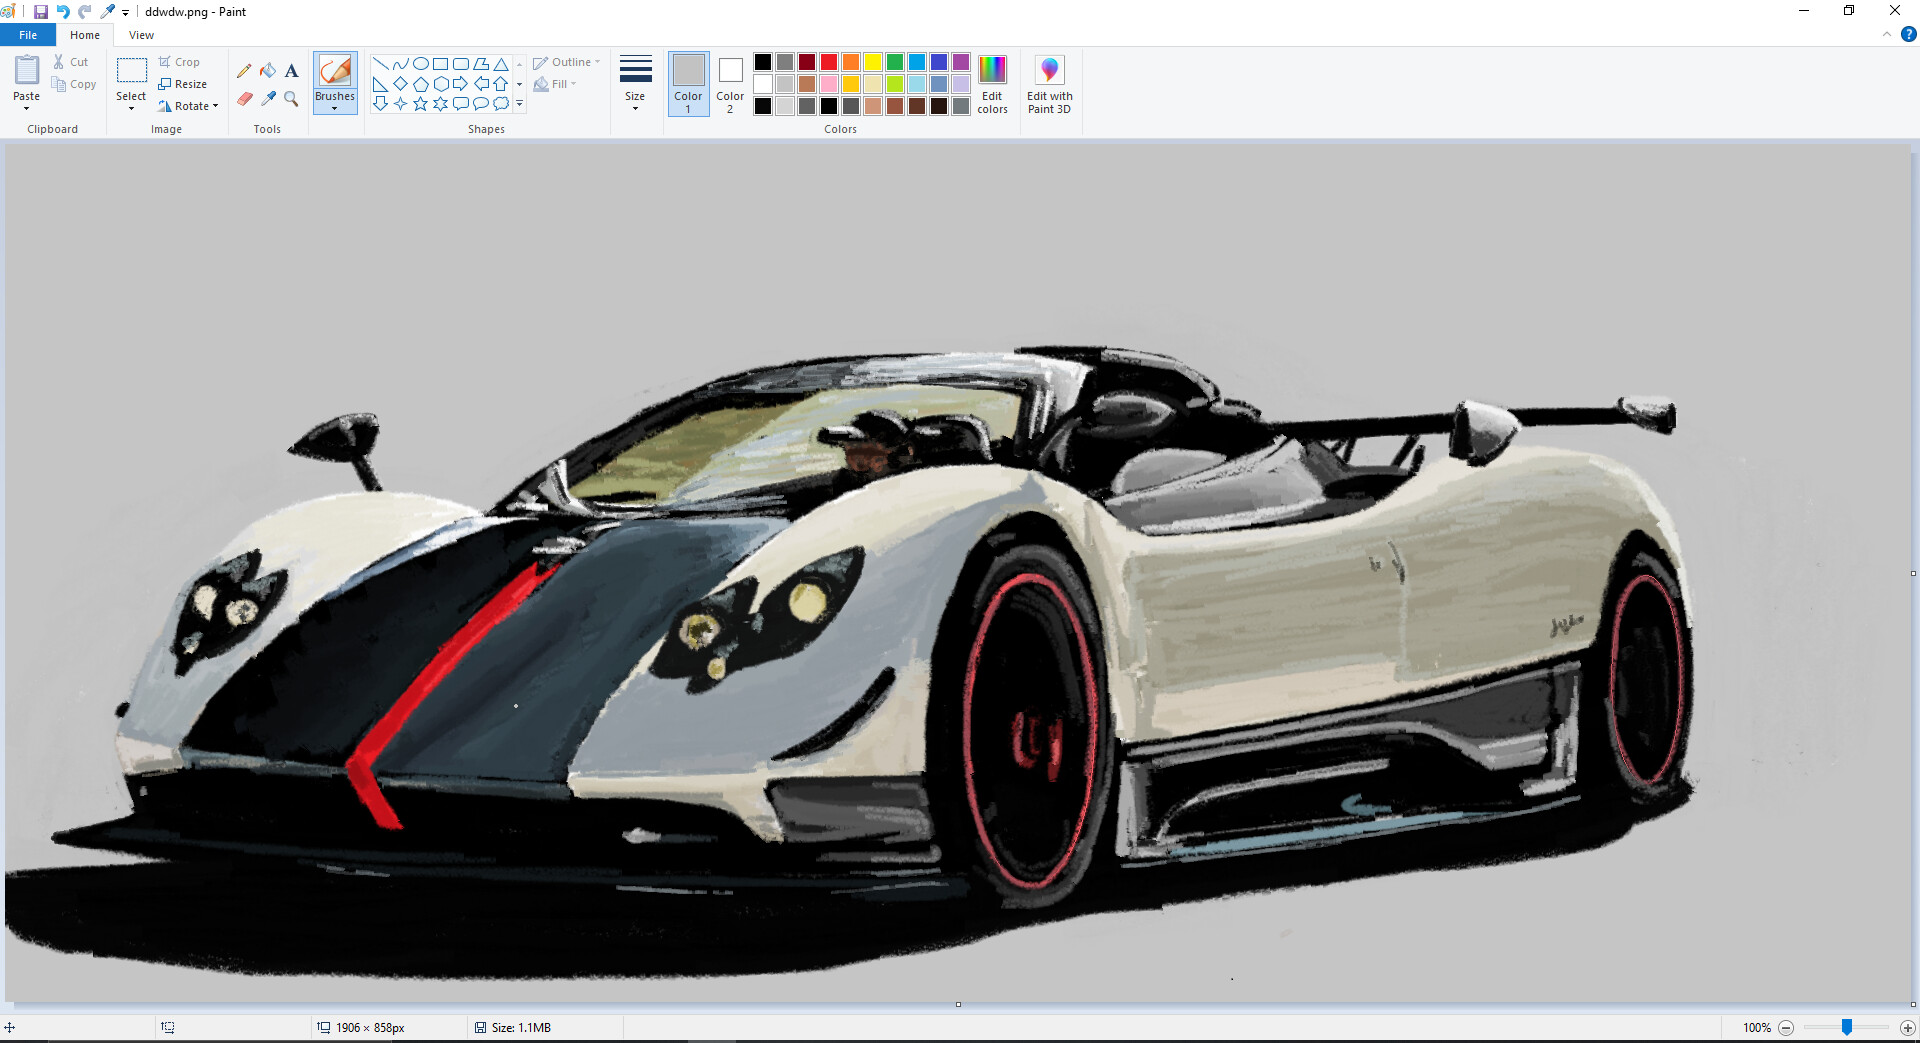Open the File menu
The image size is (1920, 1043).
(x=27, y=34)
